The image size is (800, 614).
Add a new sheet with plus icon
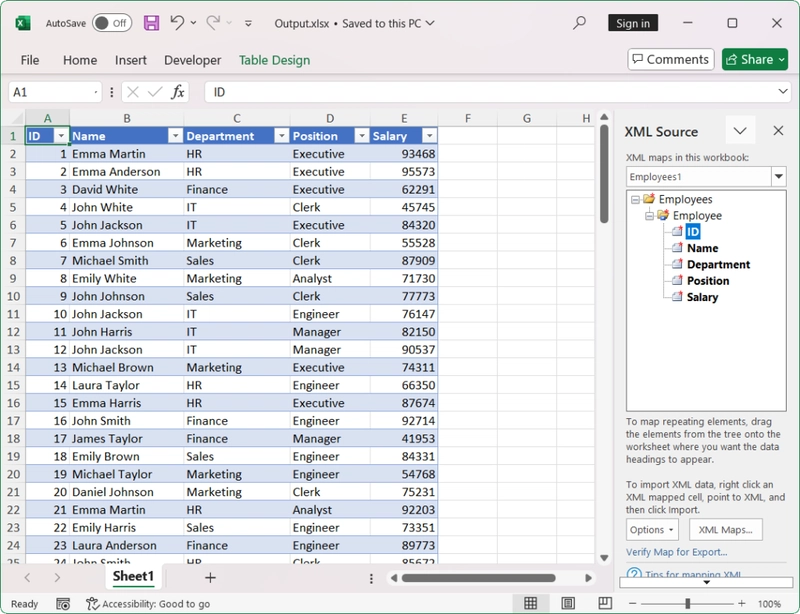(210, 577)
